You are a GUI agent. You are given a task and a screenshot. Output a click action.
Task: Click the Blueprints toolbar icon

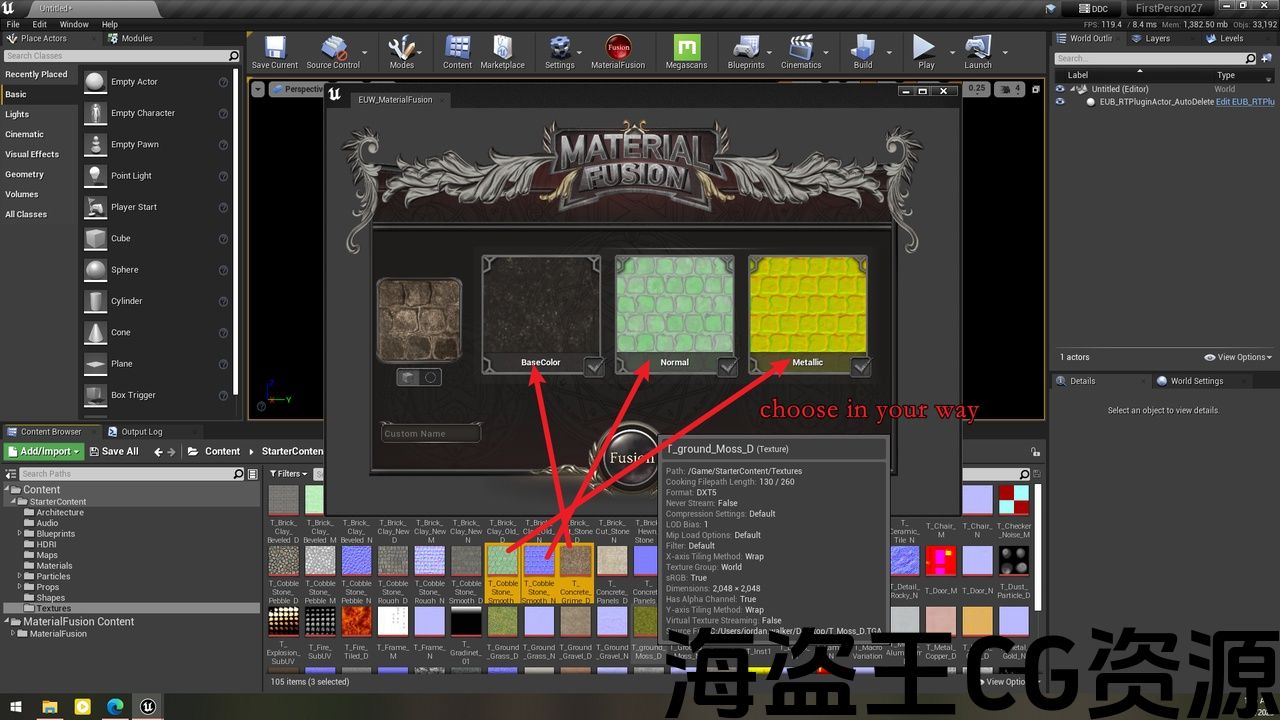click(746, 50)
